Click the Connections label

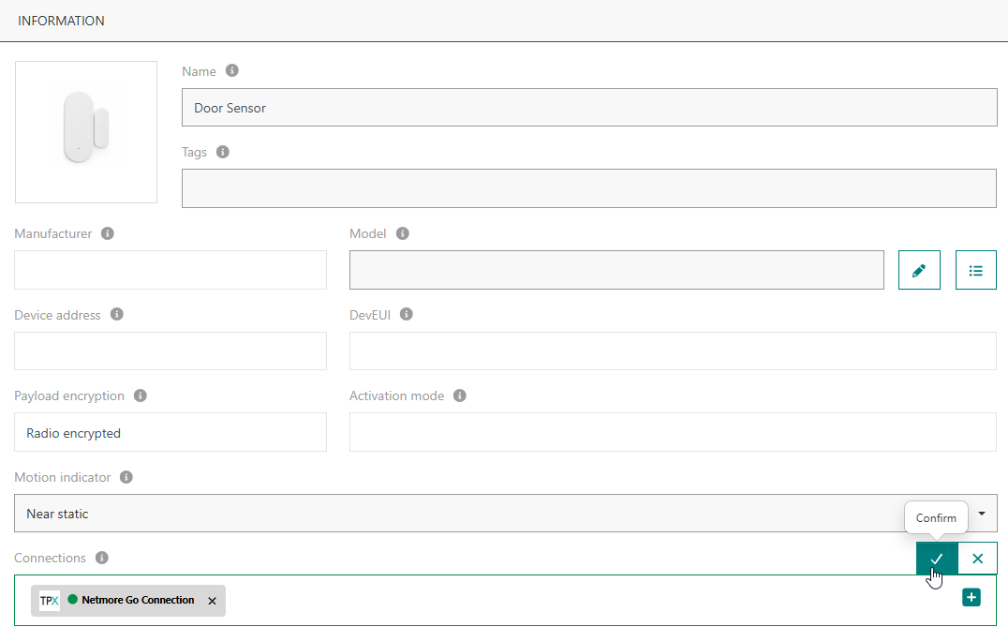coord(50,558)
